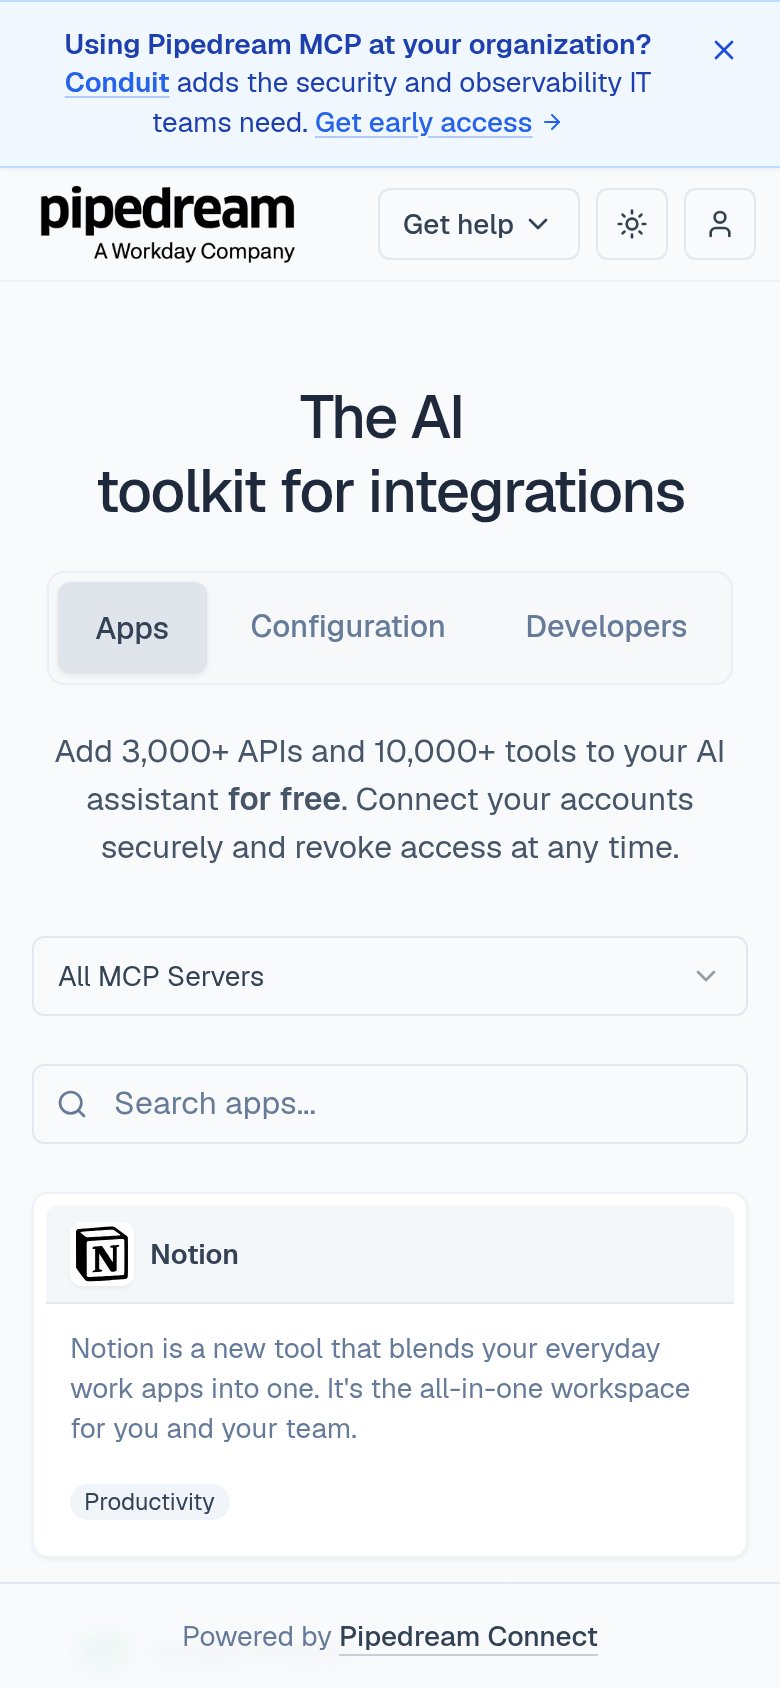This screenshot has width=780, height=1688.
Task: Switch to the Configuration tab
Action: (348, 627)
